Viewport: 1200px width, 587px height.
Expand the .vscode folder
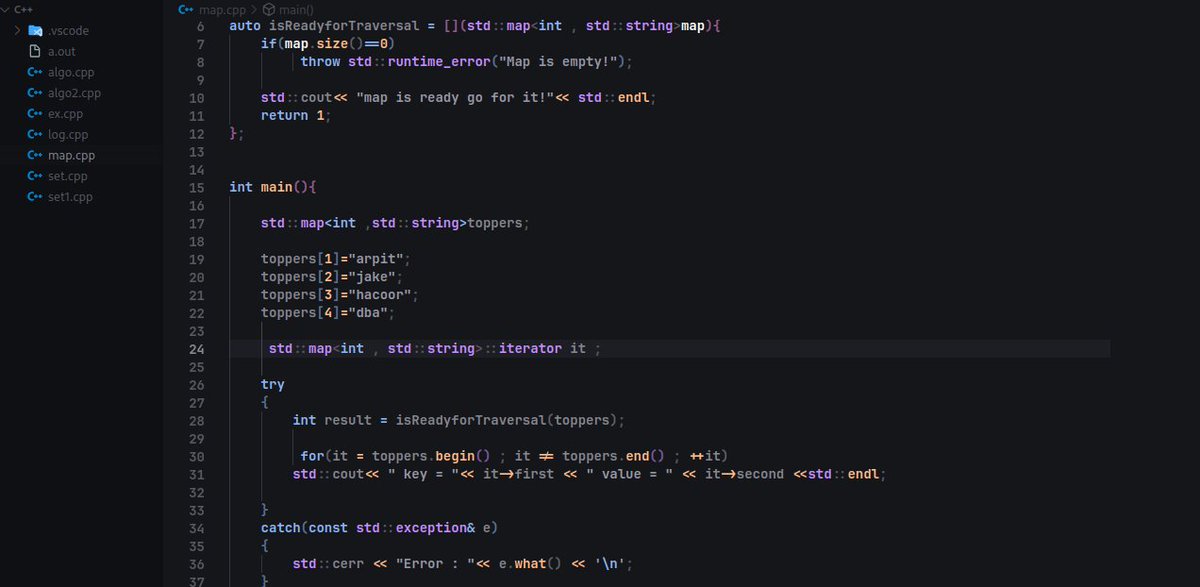(x=20, y=30)
